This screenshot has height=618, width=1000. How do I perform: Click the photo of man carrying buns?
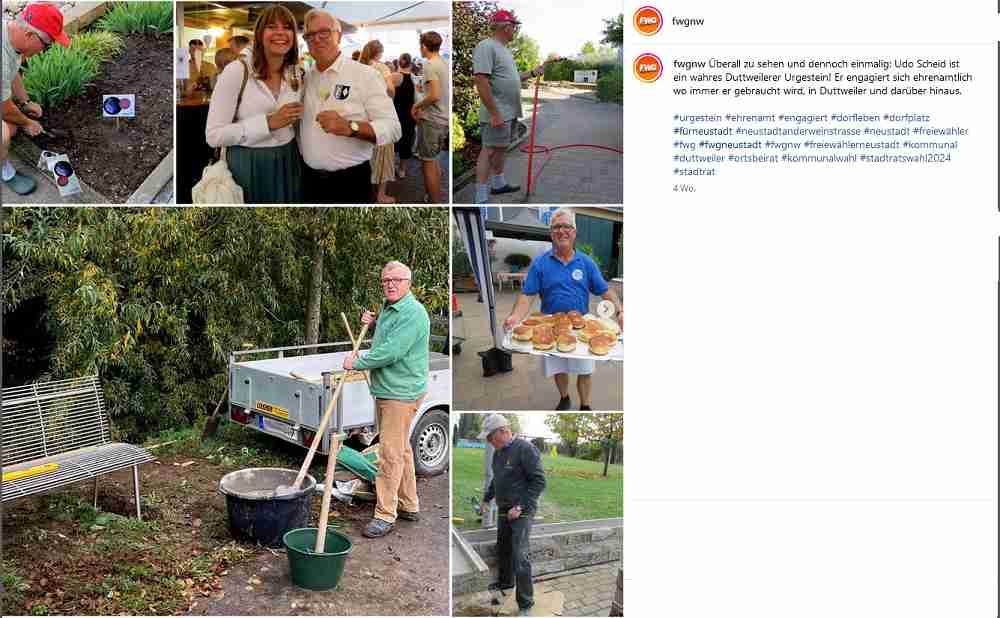pyautogui.click(x=538, y=309)
